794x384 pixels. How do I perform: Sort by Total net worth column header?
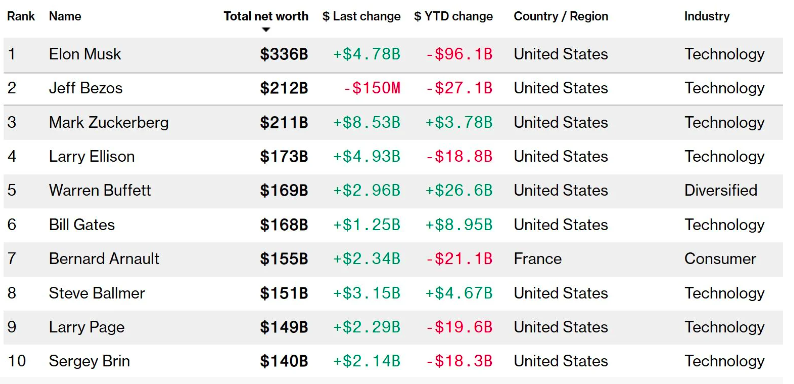point(266,16)
